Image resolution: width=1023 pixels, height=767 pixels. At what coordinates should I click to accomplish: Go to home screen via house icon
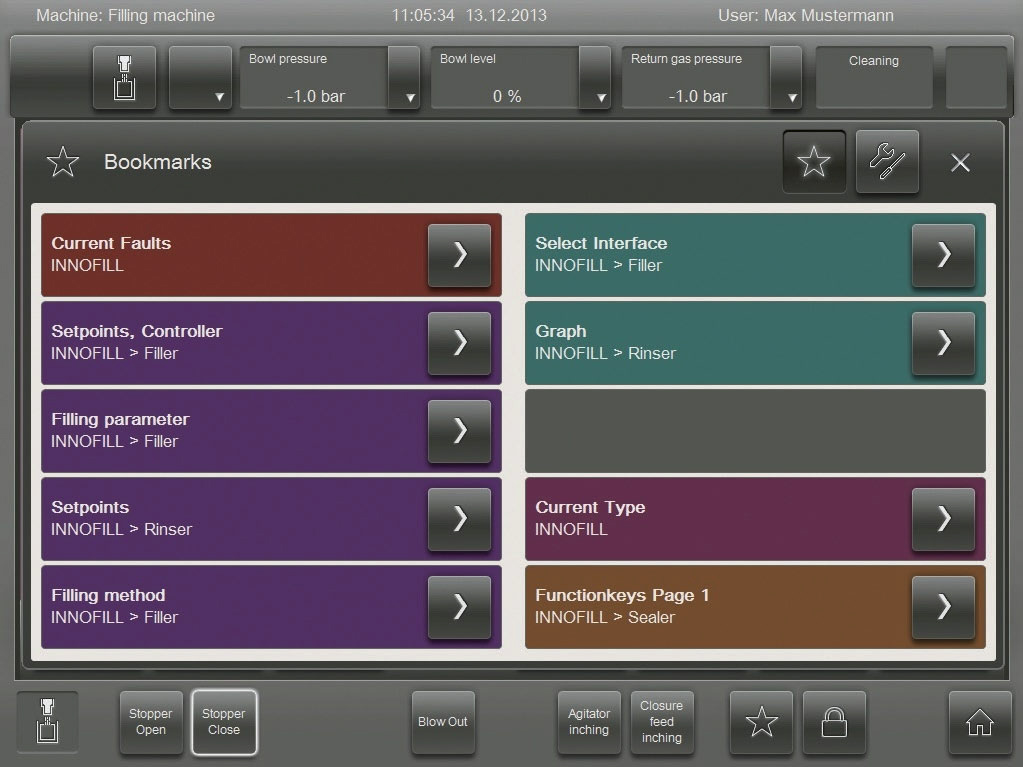click(980, 722)
